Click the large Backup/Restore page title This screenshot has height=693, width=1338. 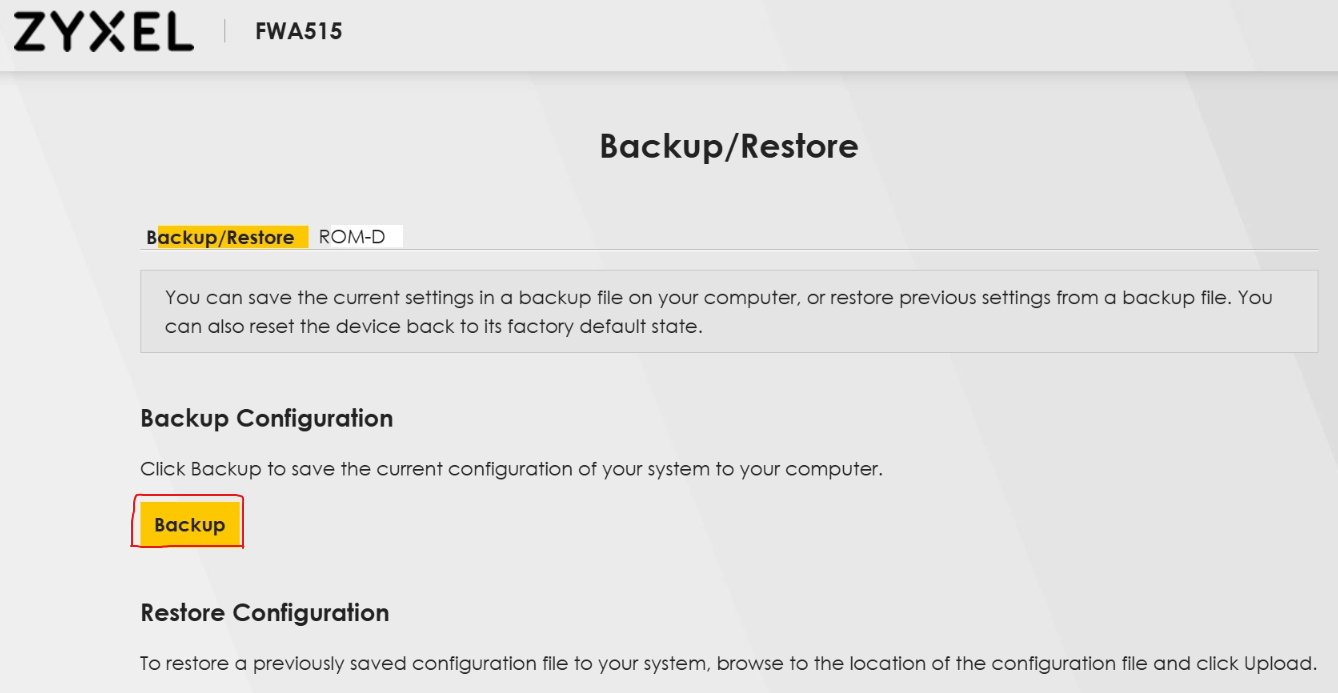[729, 146]
